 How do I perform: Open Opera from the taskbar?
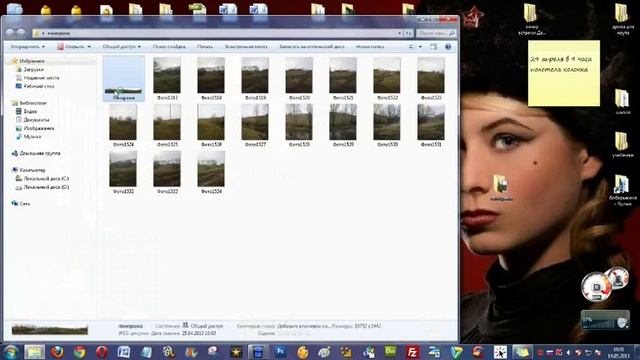pyautogui.click(x=102, y=352)
